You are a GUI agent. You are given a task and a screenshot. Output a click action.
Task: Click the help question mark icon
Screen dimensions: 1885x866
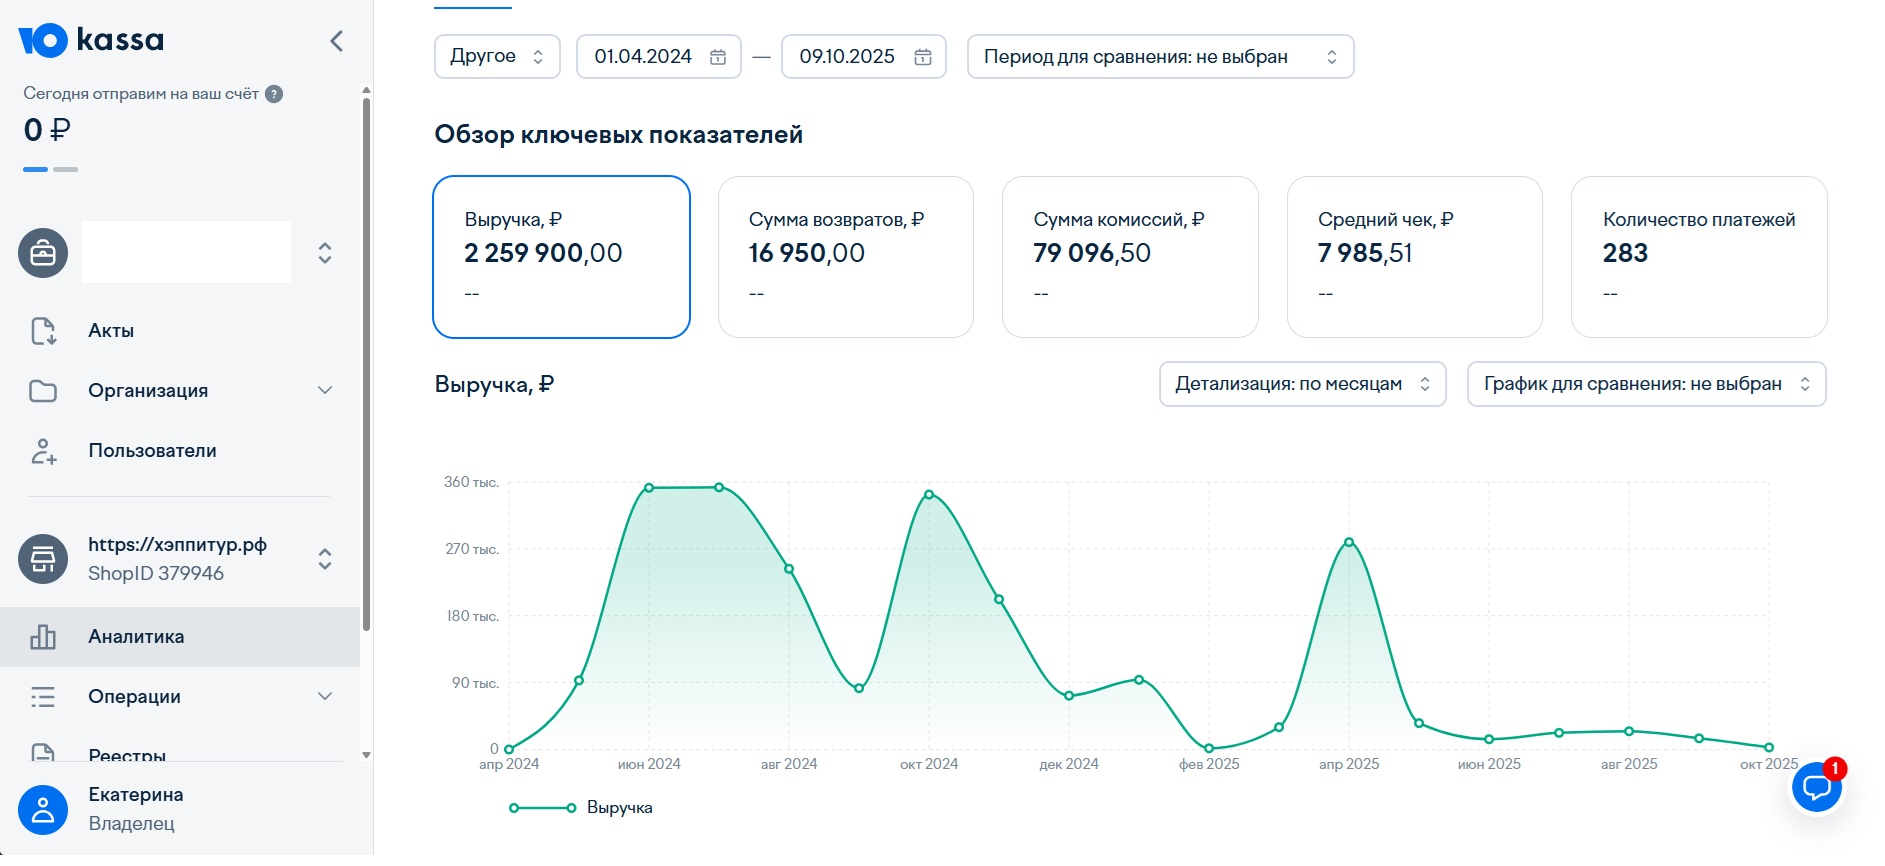tap(274, 94)
